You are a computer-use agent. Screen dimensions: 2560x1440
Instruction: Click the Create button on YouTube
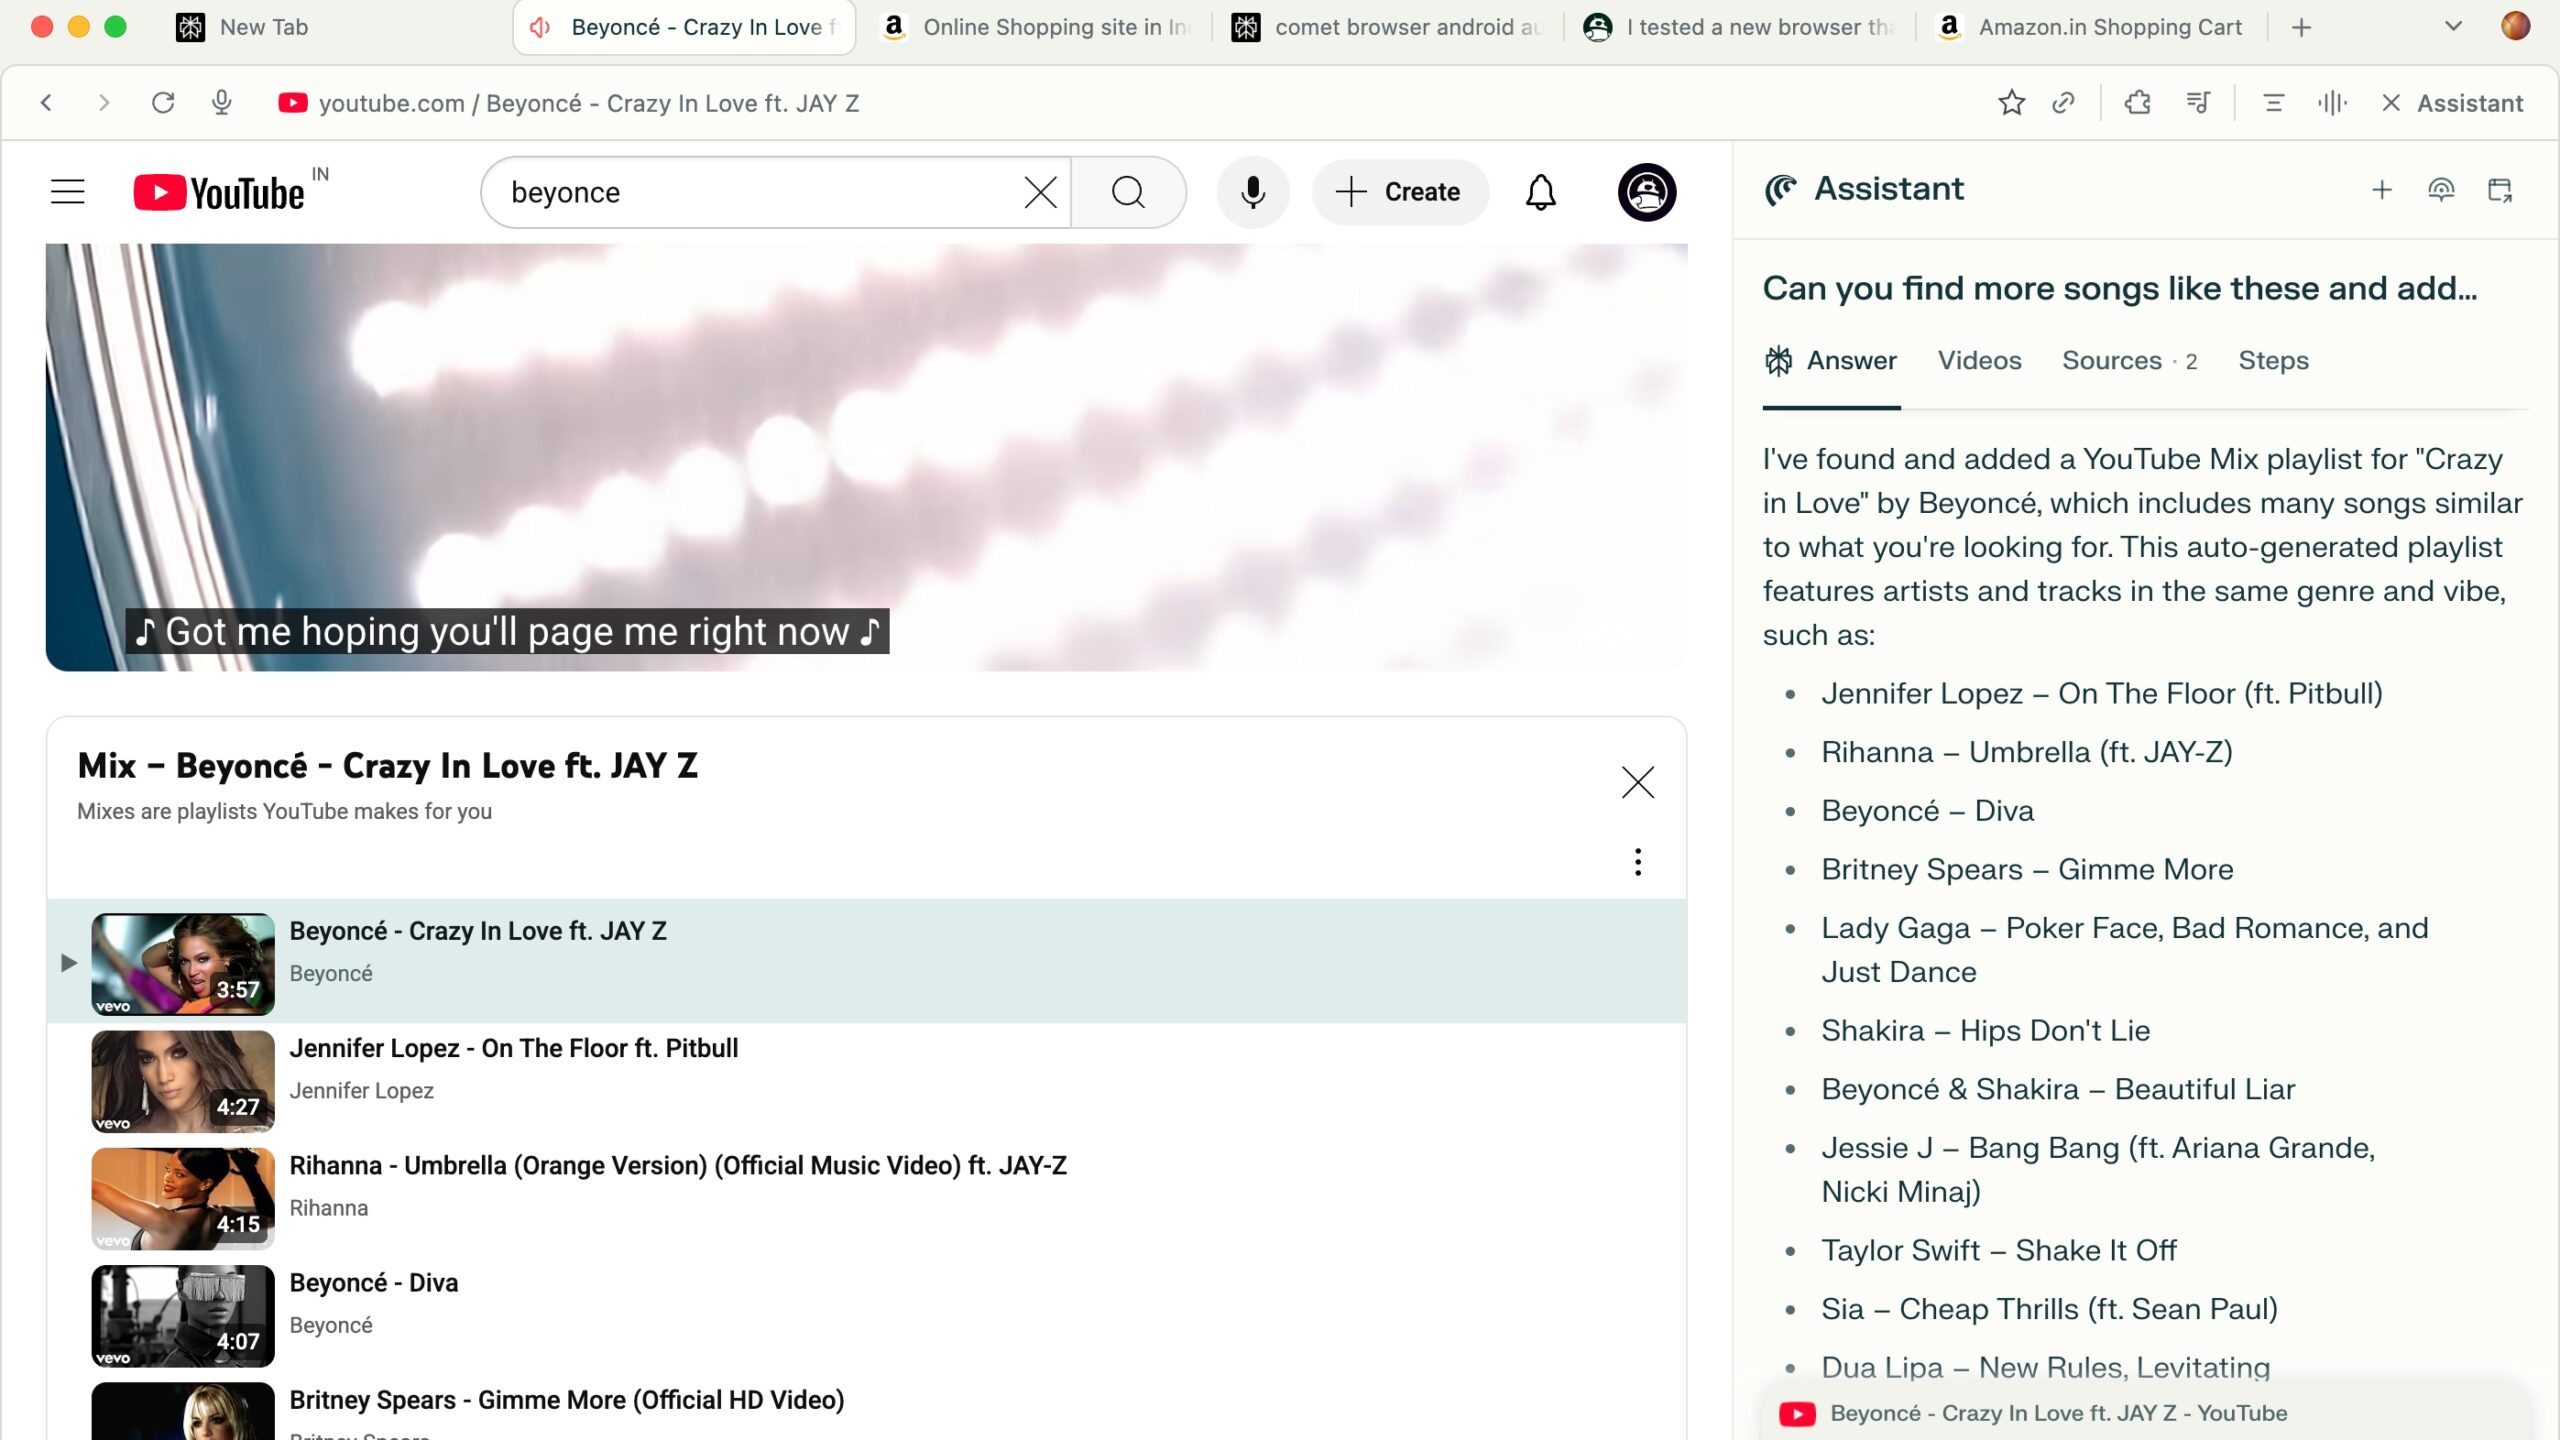(1400, 192)
